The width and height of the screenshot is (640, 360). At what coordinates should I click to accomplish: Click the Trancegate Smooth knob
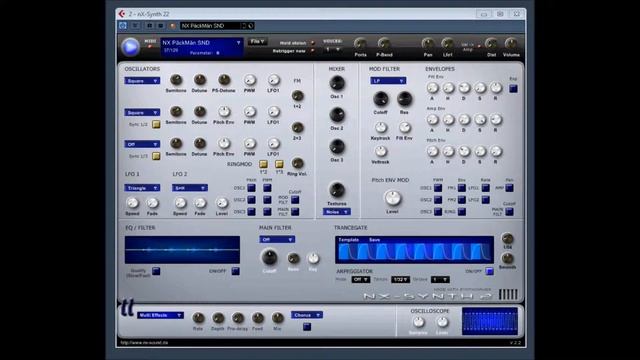tap(507, 258)
